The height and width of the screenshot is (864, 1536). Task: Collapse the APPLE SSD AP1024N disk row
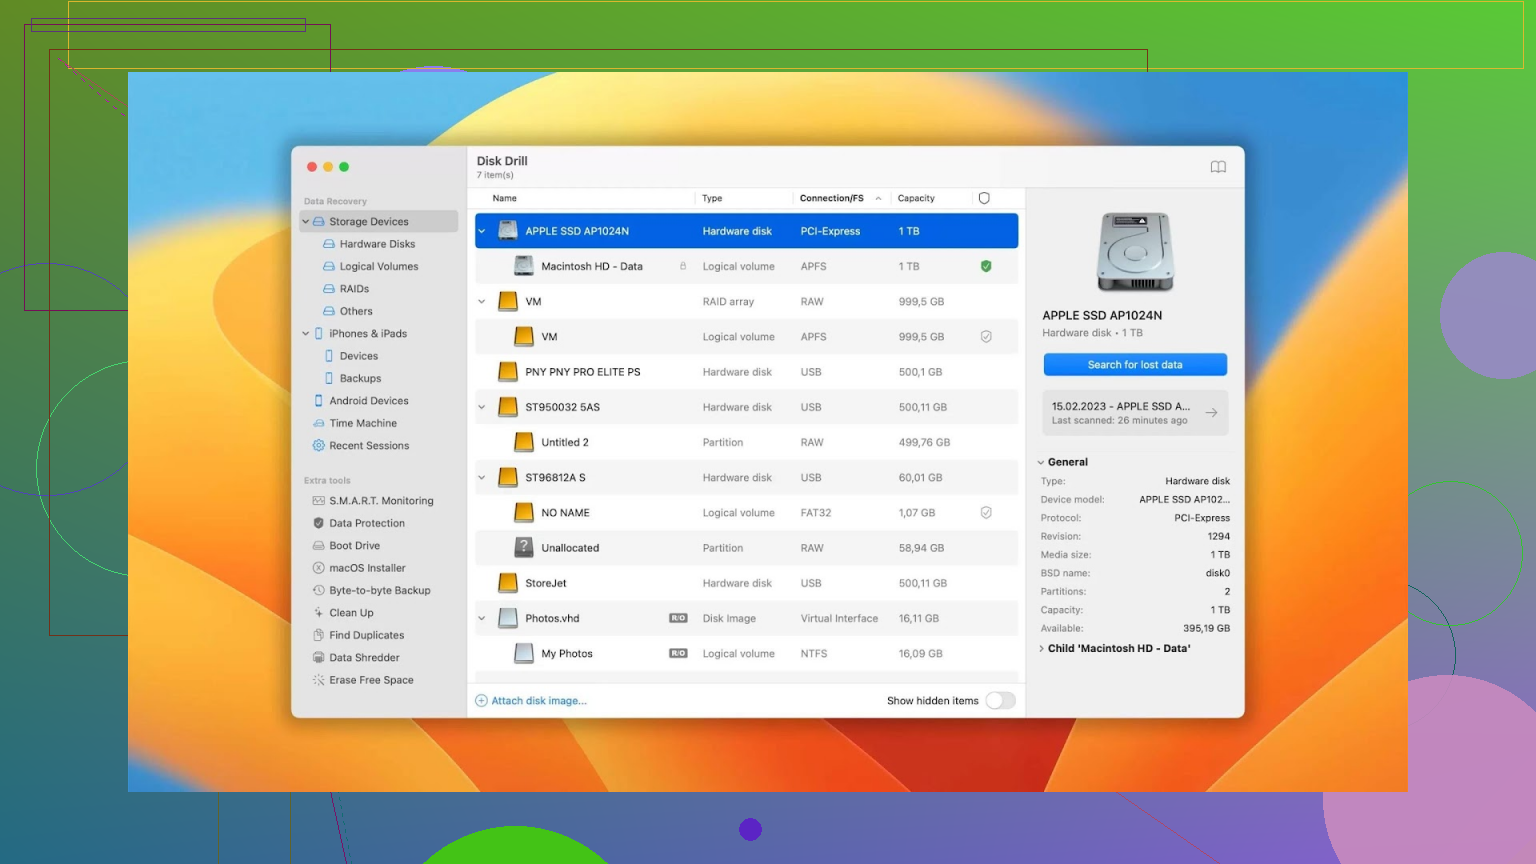point(482,231)
